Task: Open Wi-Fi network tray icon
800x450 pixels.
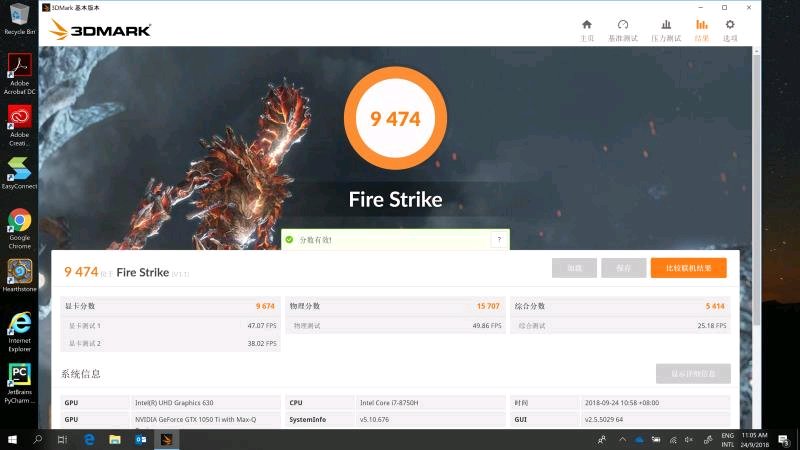Action: [x=673, y=440]
